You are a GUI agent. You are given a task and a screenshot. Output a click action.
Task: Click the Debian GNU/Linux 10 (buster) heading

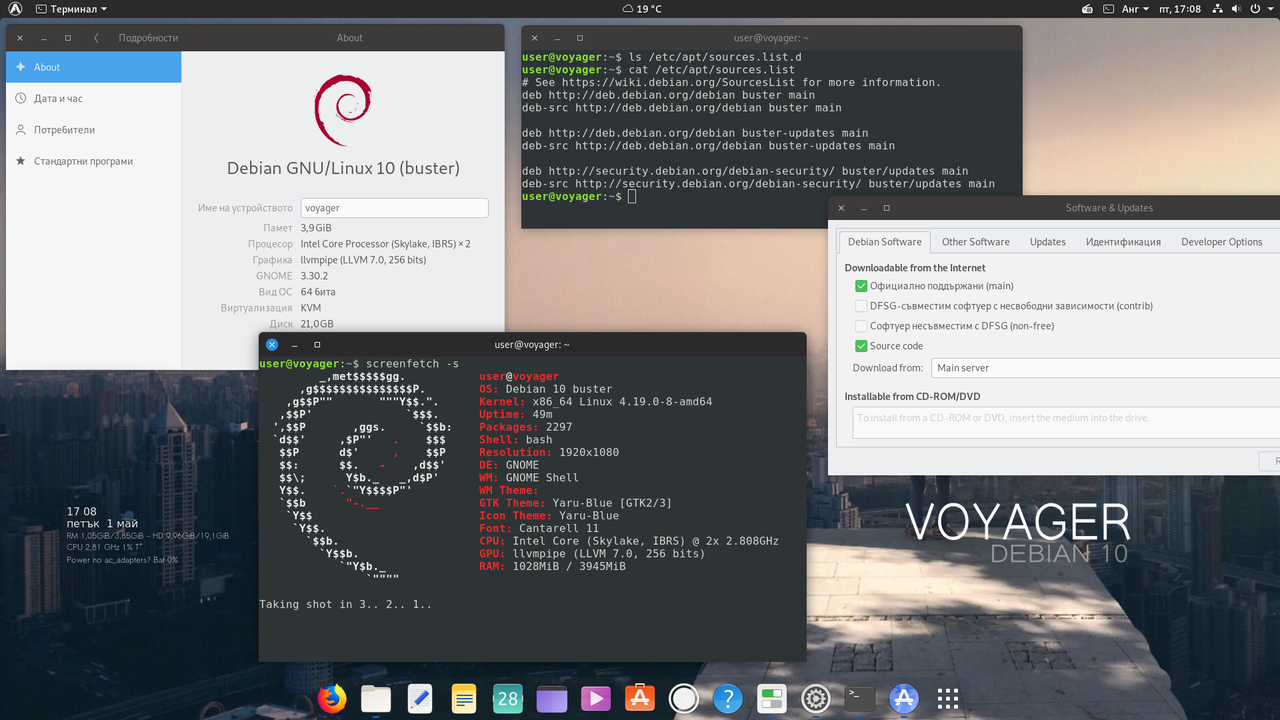pyautogui.click(x=343, y=168)
